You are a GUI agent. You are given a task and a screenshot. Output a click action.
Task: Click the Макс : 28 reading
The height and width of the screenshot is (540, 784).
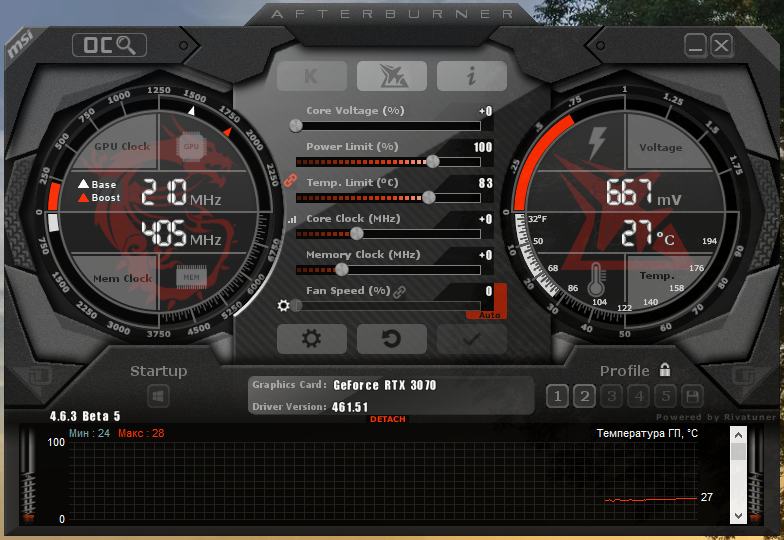point(141,433)
